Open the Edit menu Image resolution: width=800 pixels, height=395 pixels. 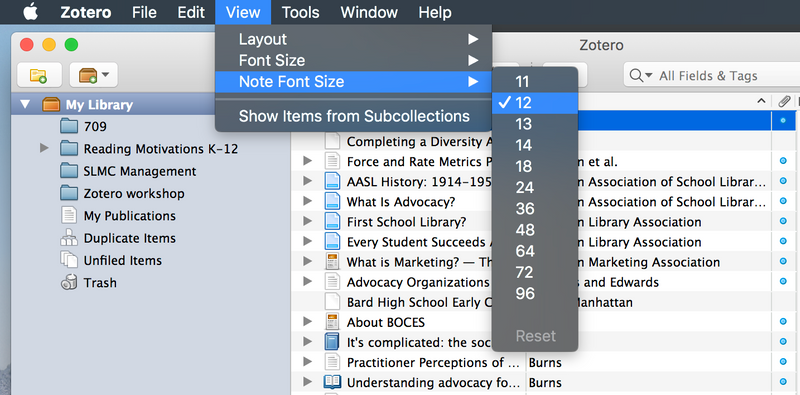coord(191,12)
